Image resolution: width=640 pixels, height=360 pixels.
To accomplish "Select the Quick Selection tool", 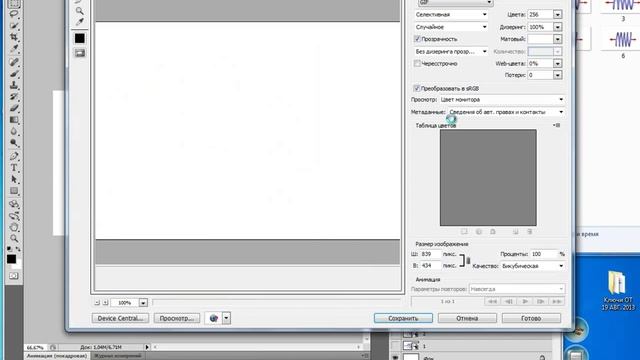I will [14, 26].
